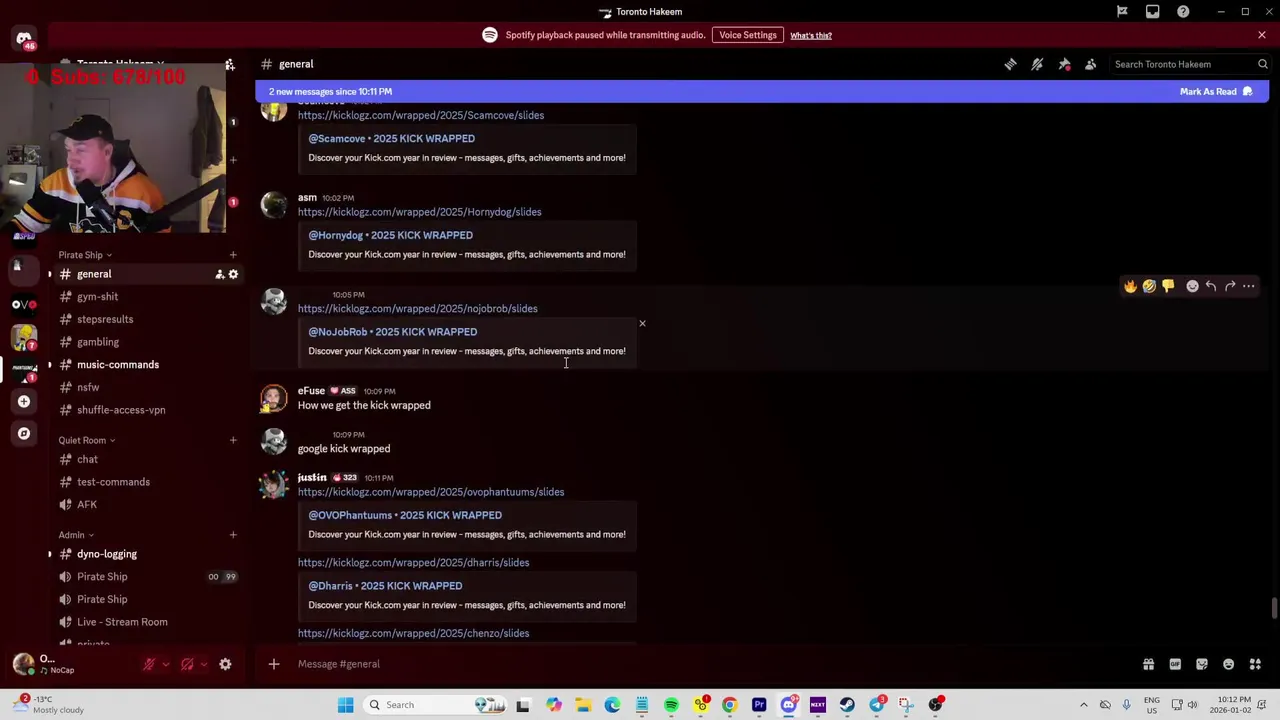
Task: Collapse the Quiet Room category
Action: click(86, 440)
